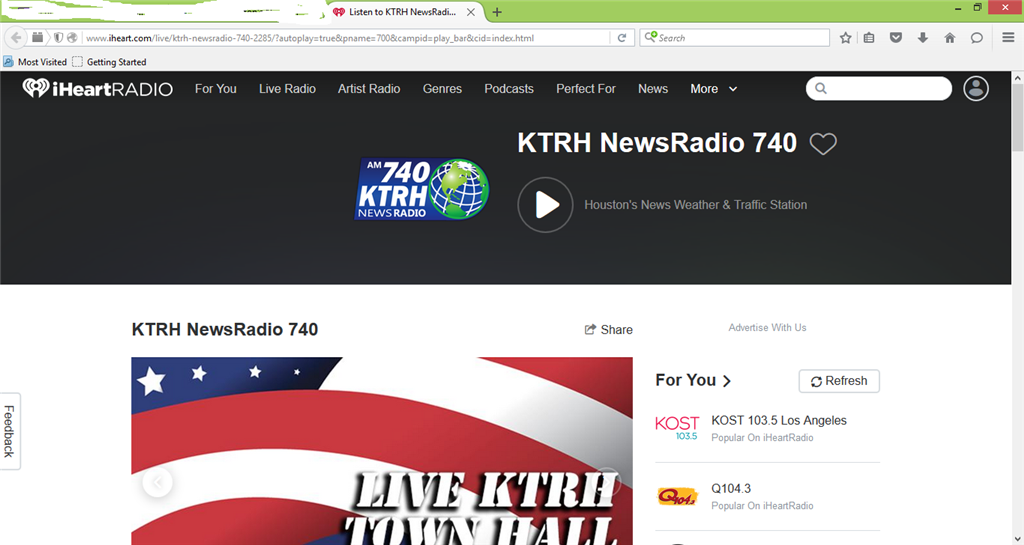
Task: Click the shield tracking protection icon
Action: tap(58, 38)
